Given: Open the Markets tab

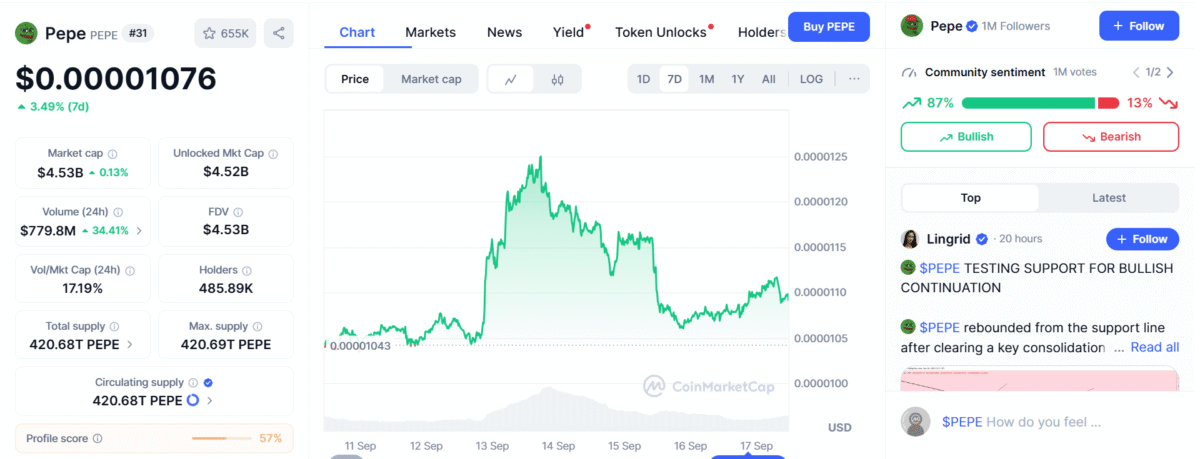Looking at the screenshot, I should [x=430, y=32].
